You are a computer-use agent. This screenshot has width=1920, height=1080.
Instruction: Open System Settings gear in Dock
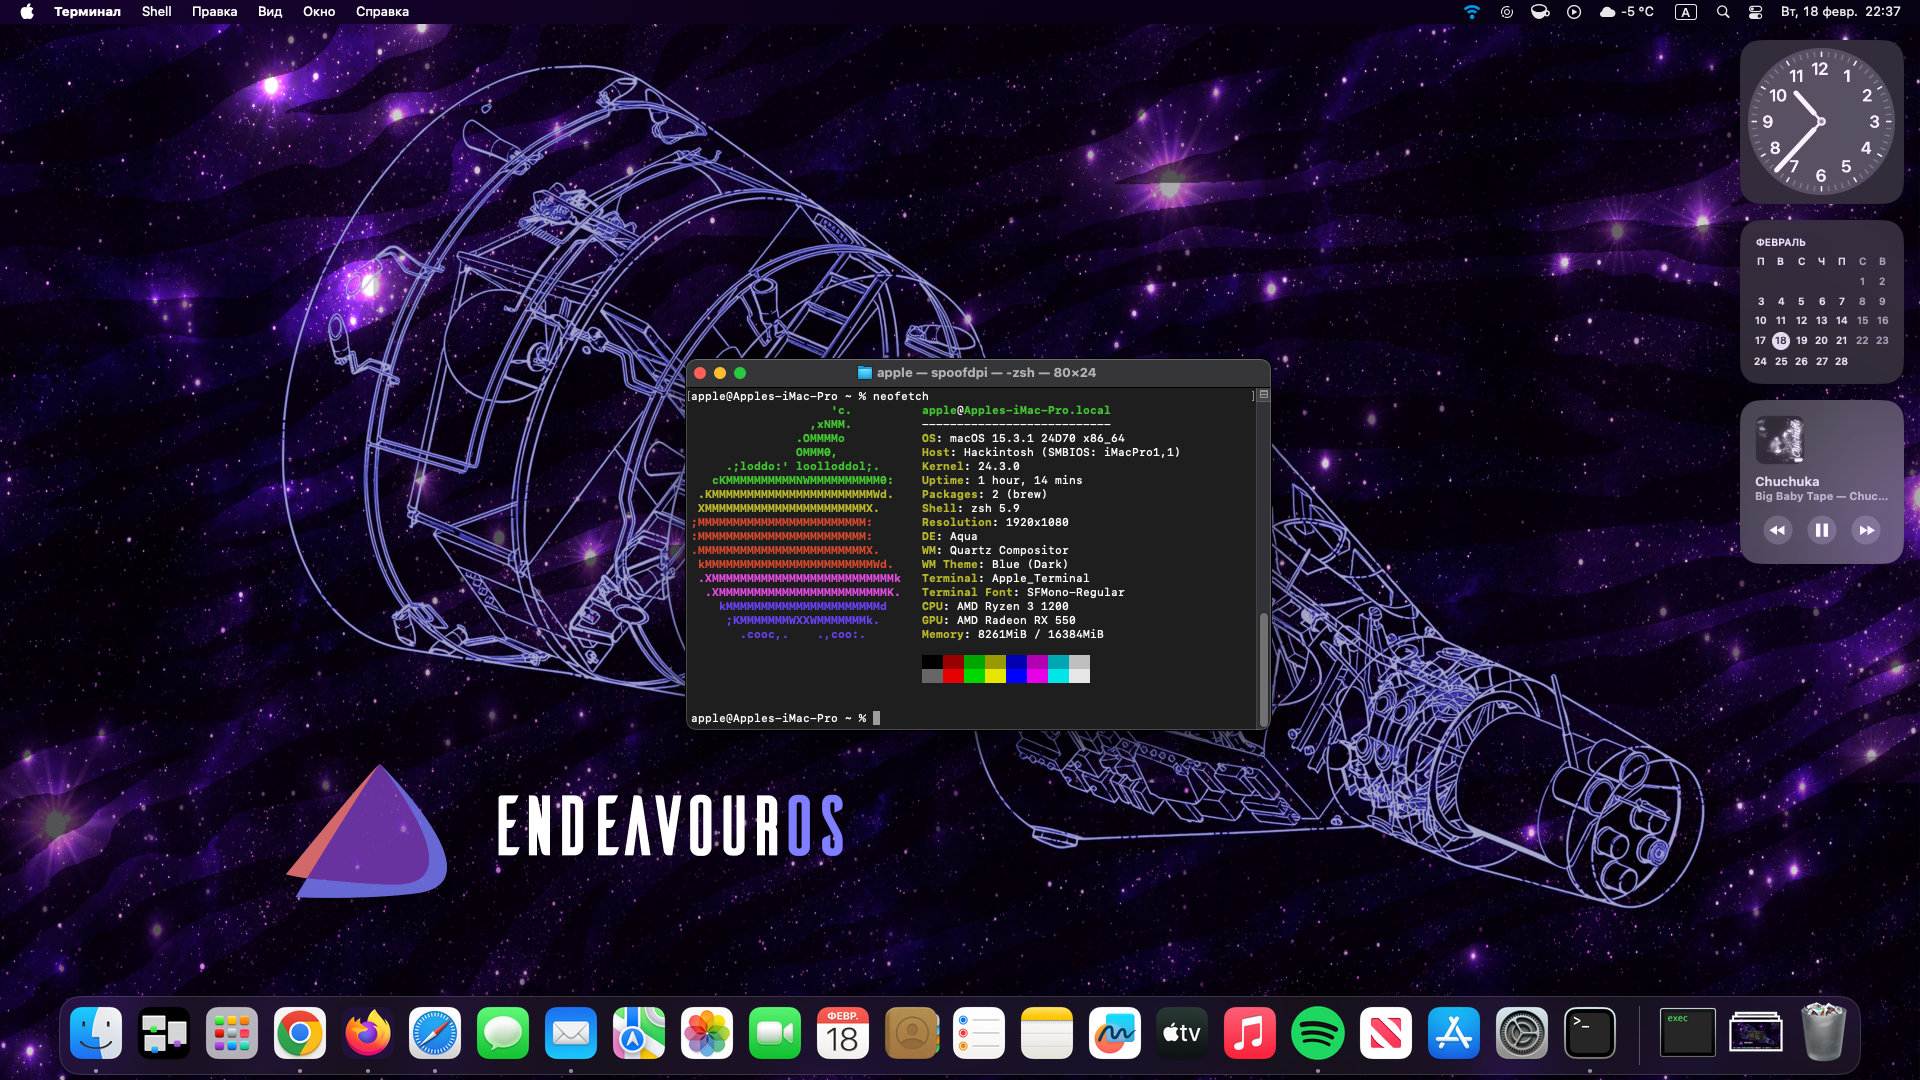[1522, 1033]
